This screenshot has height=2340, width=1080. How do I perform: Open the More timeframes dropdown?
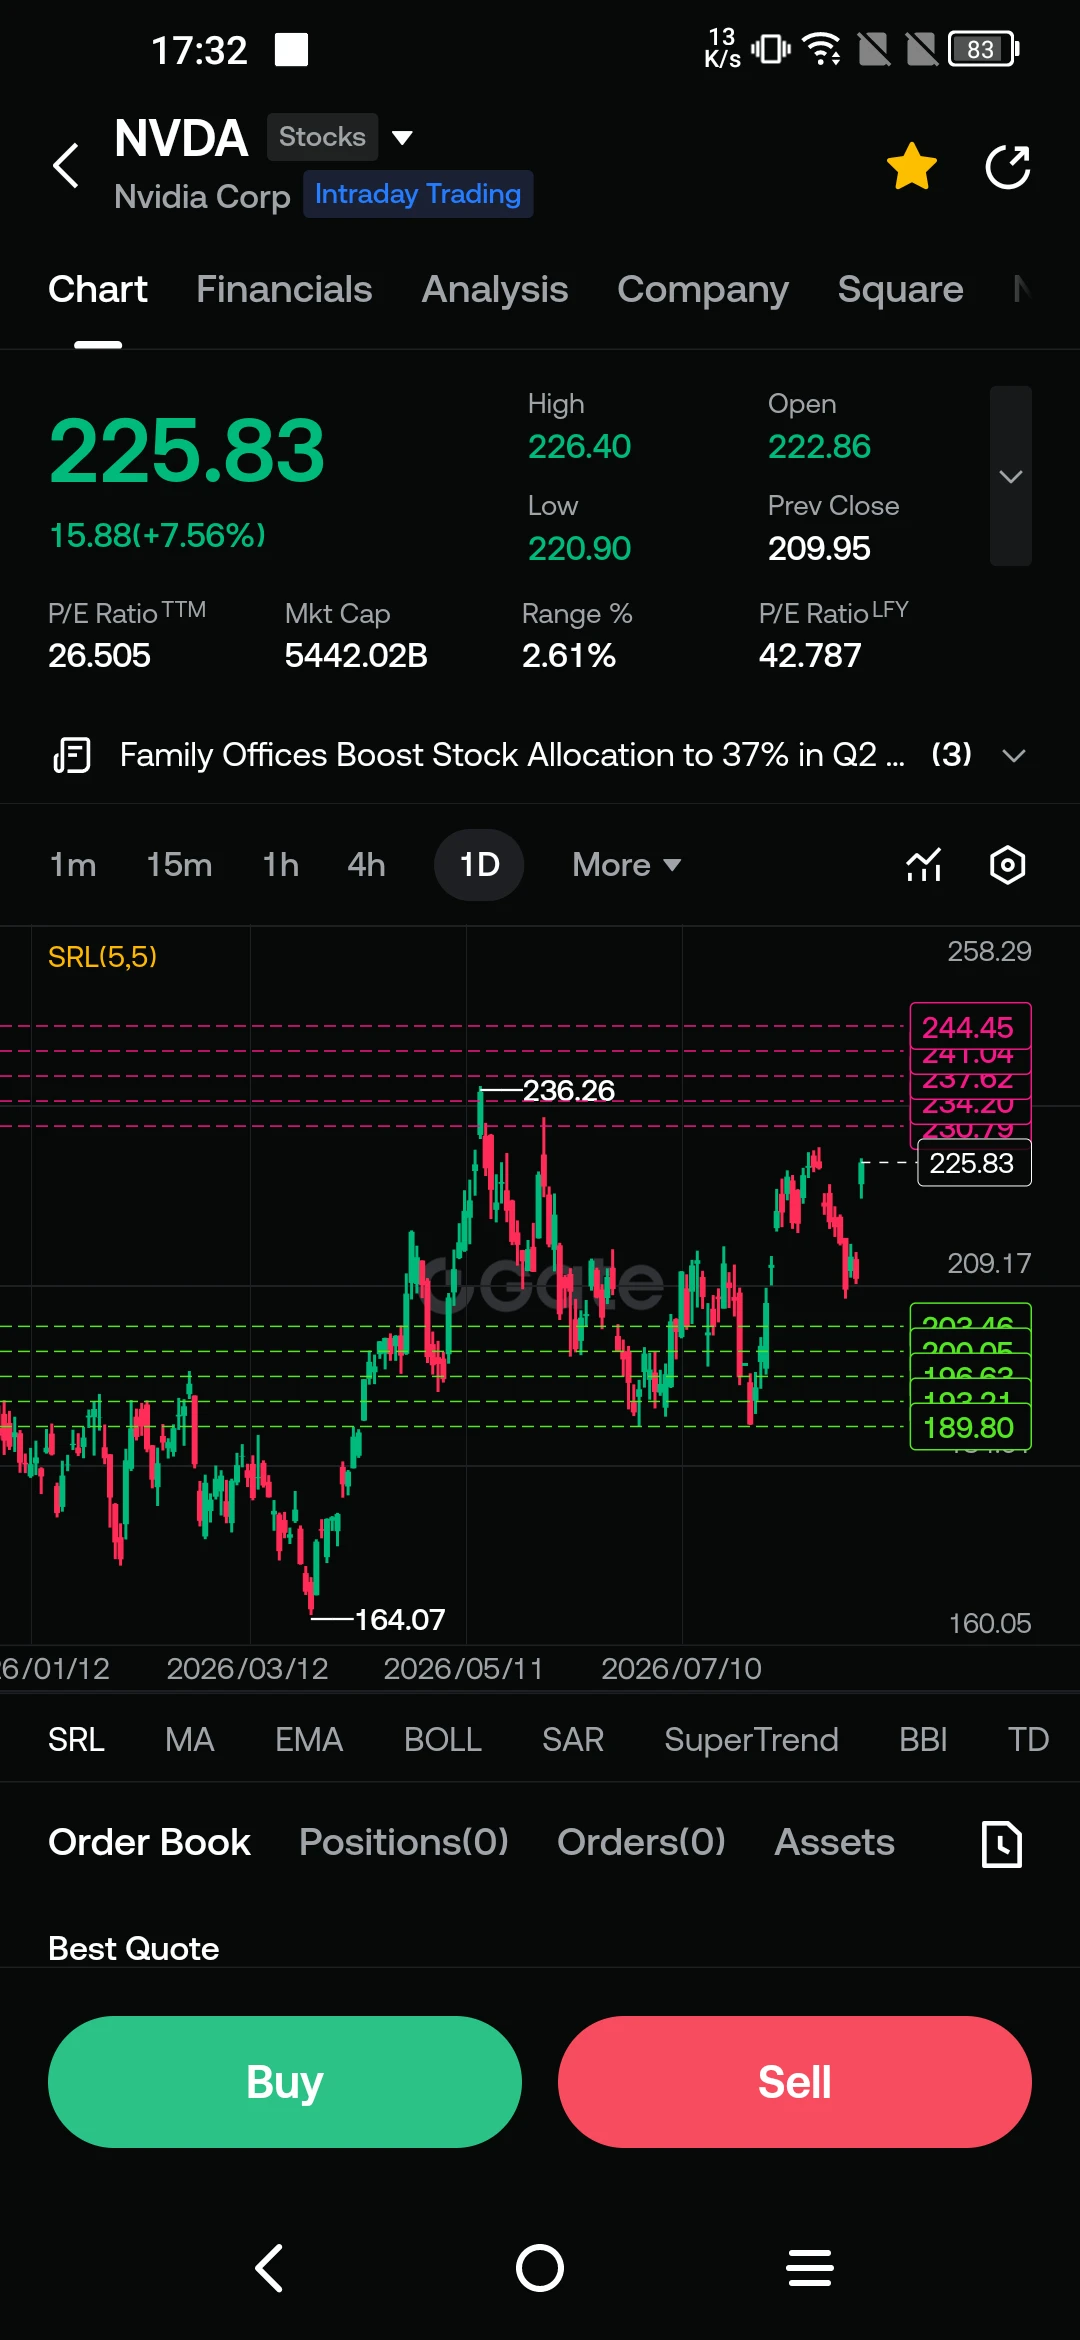pos(627,865)
